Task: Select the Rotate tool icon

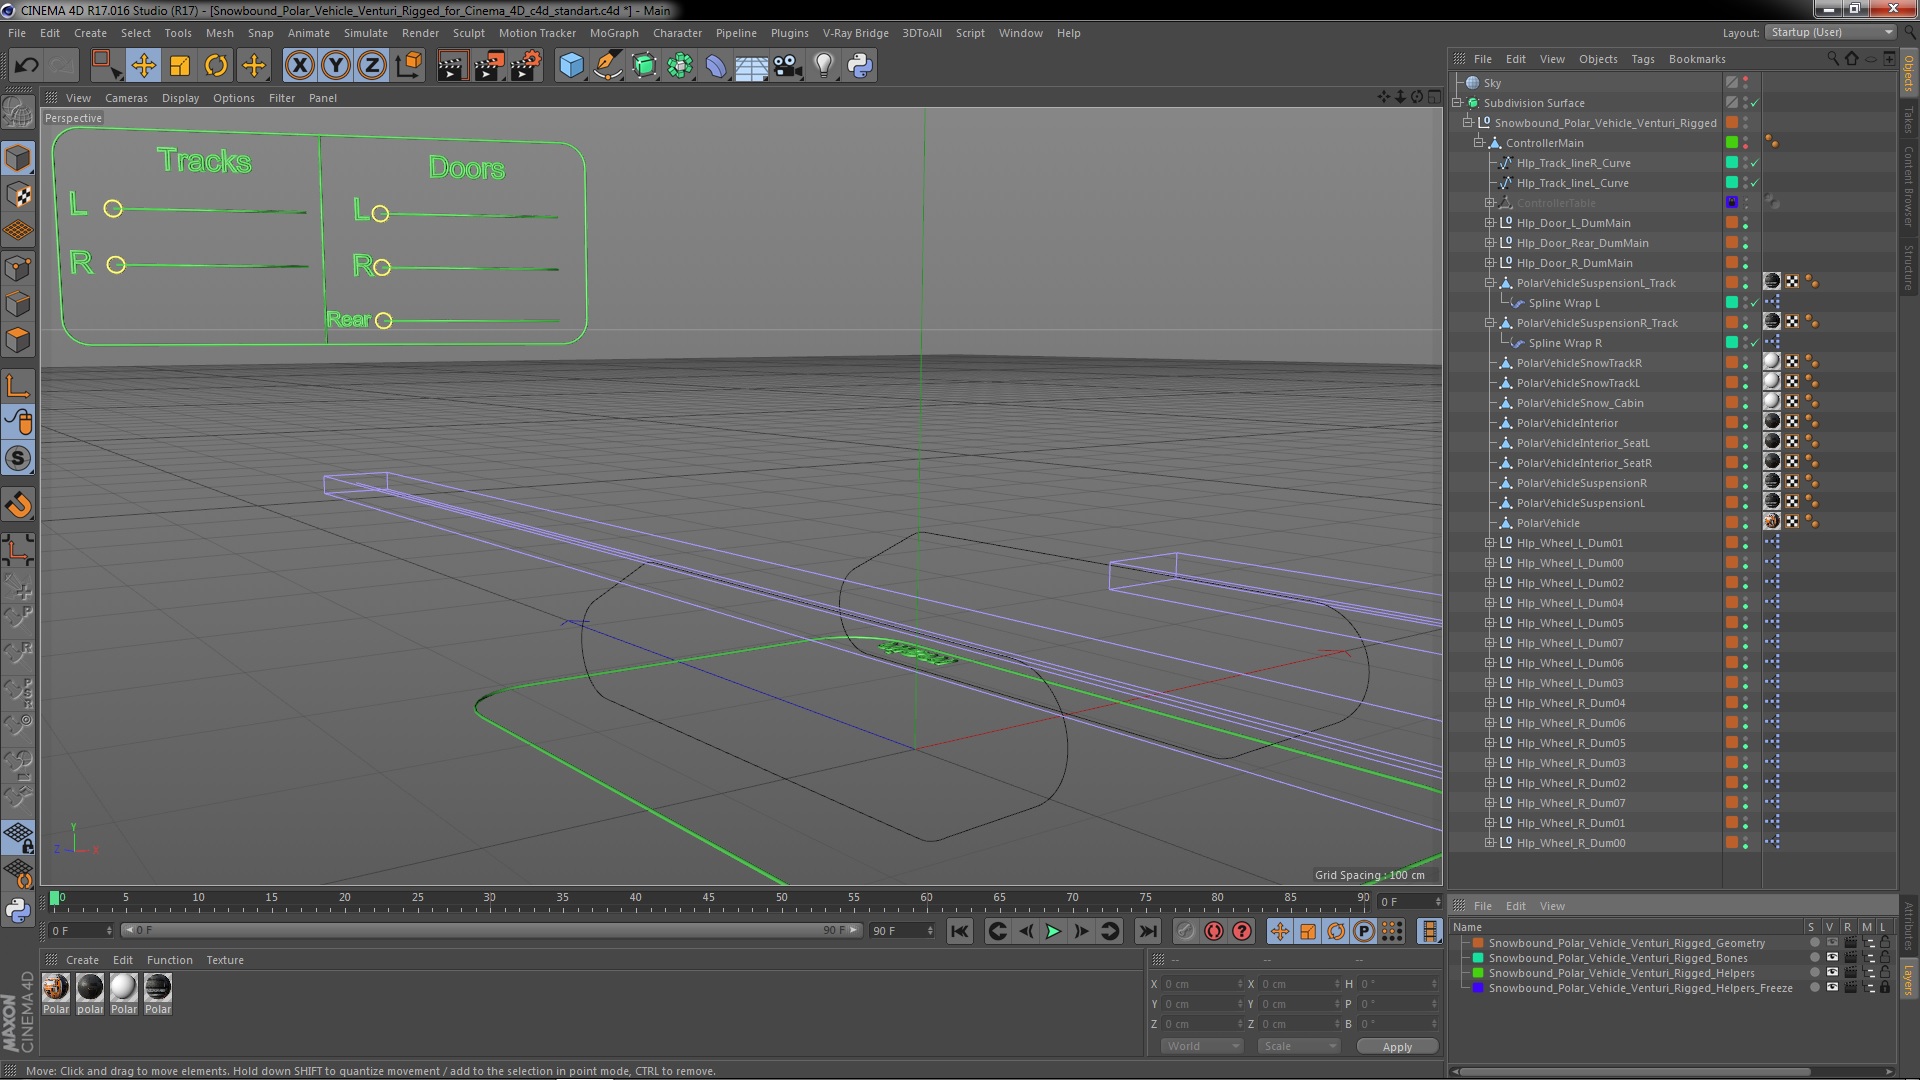Action: point(216,66)
